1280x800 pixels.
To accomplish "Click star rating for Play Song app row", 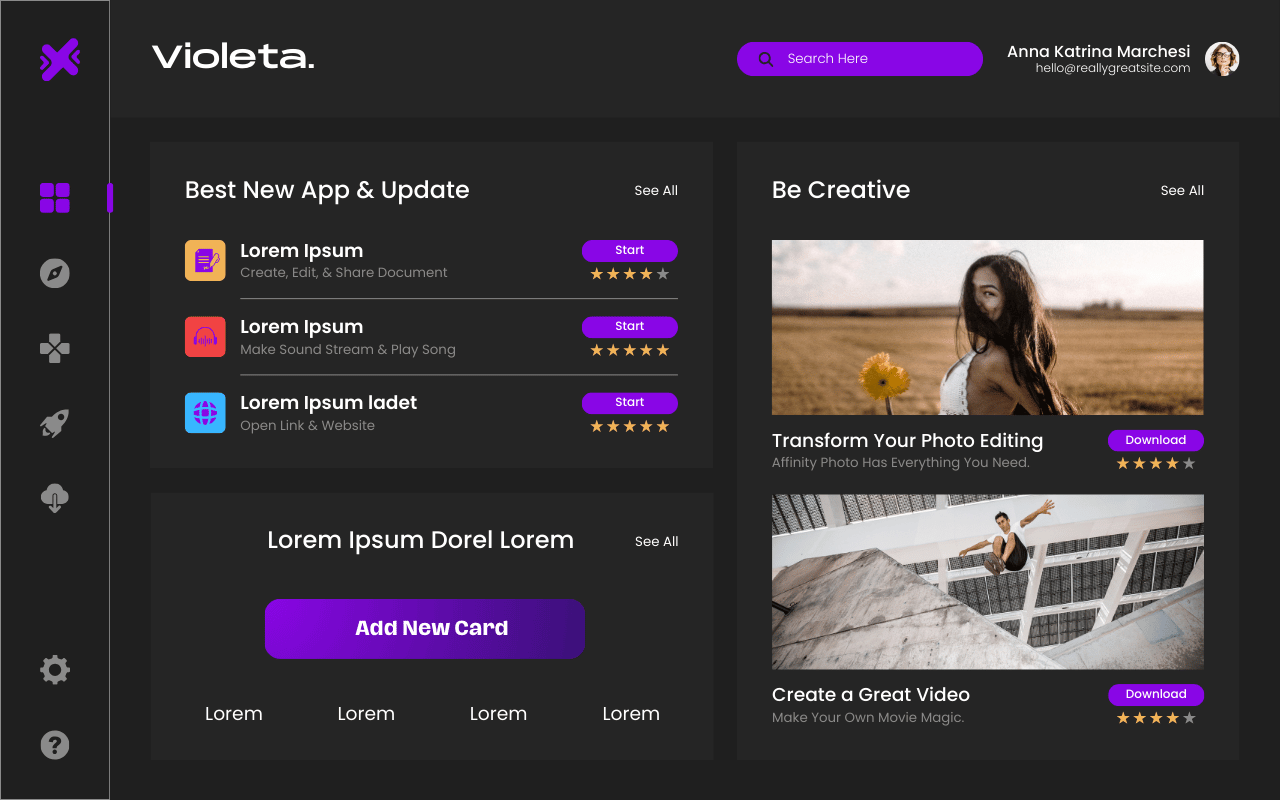I will [630, 350].
